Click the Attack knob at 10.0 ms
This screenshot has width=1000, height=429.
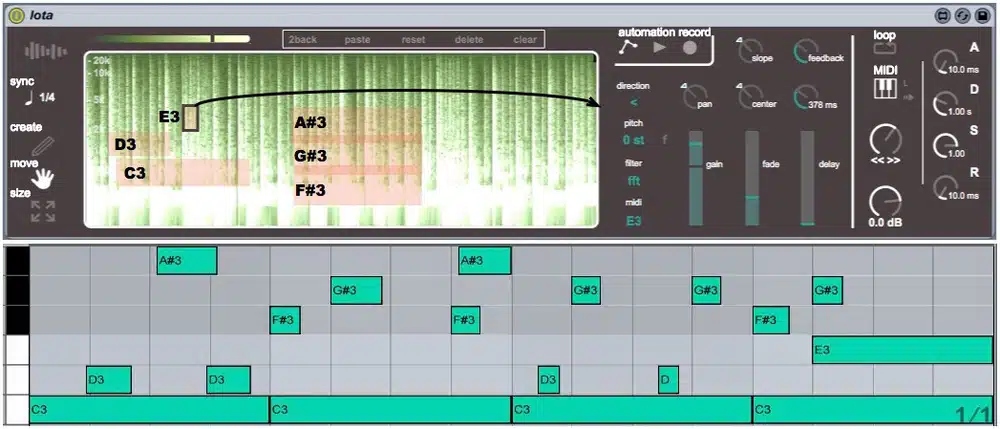pos(944,61)
